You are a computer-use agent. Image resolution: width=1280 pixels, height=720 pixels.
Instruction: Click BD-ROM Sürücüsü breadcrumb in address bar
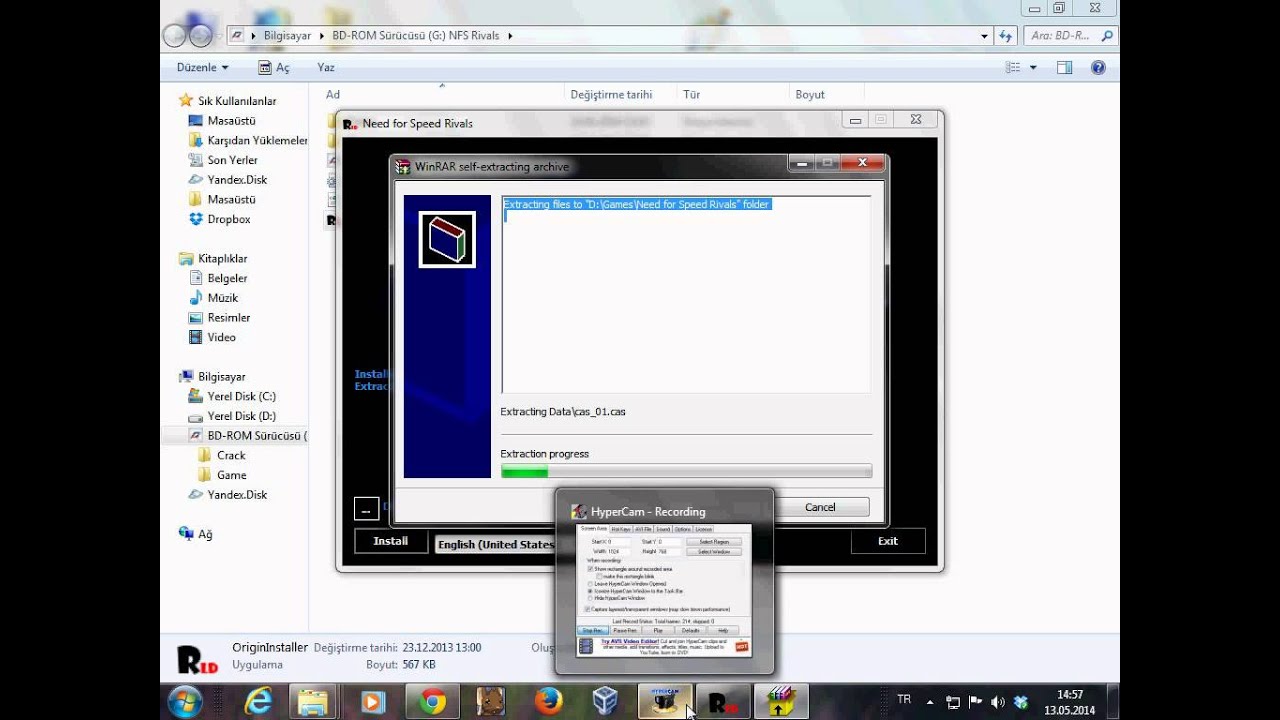click(416, 35)
